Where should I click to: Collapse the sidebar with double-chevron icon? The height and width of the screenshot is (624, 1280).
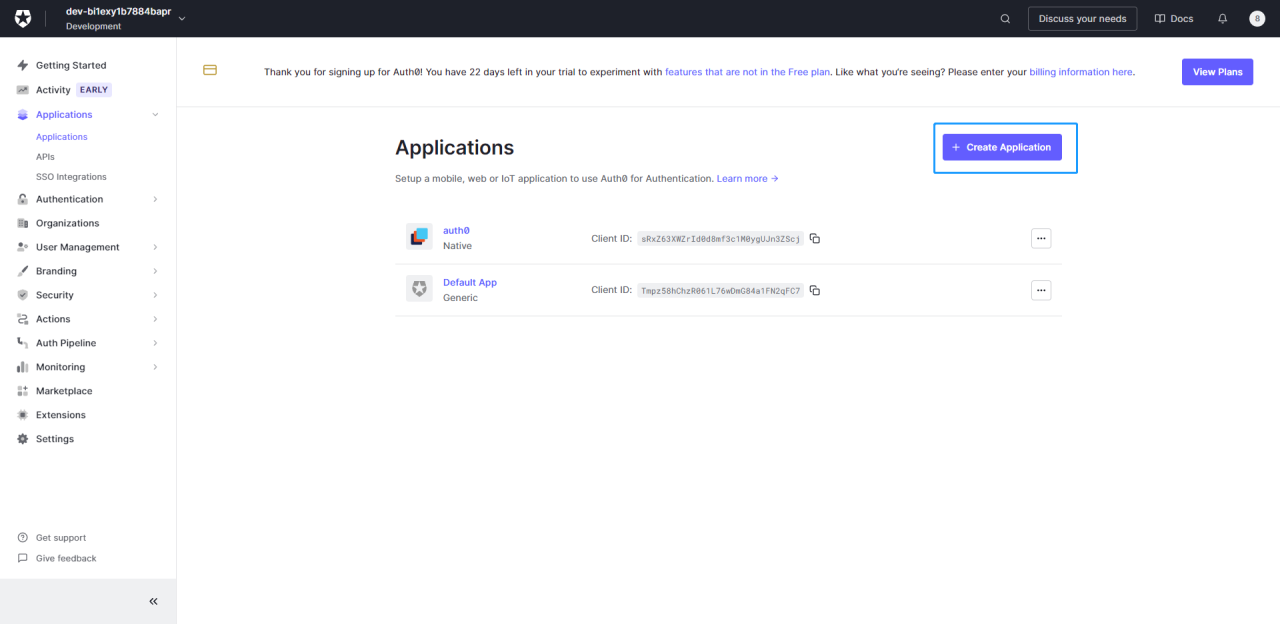click(153, 601)
